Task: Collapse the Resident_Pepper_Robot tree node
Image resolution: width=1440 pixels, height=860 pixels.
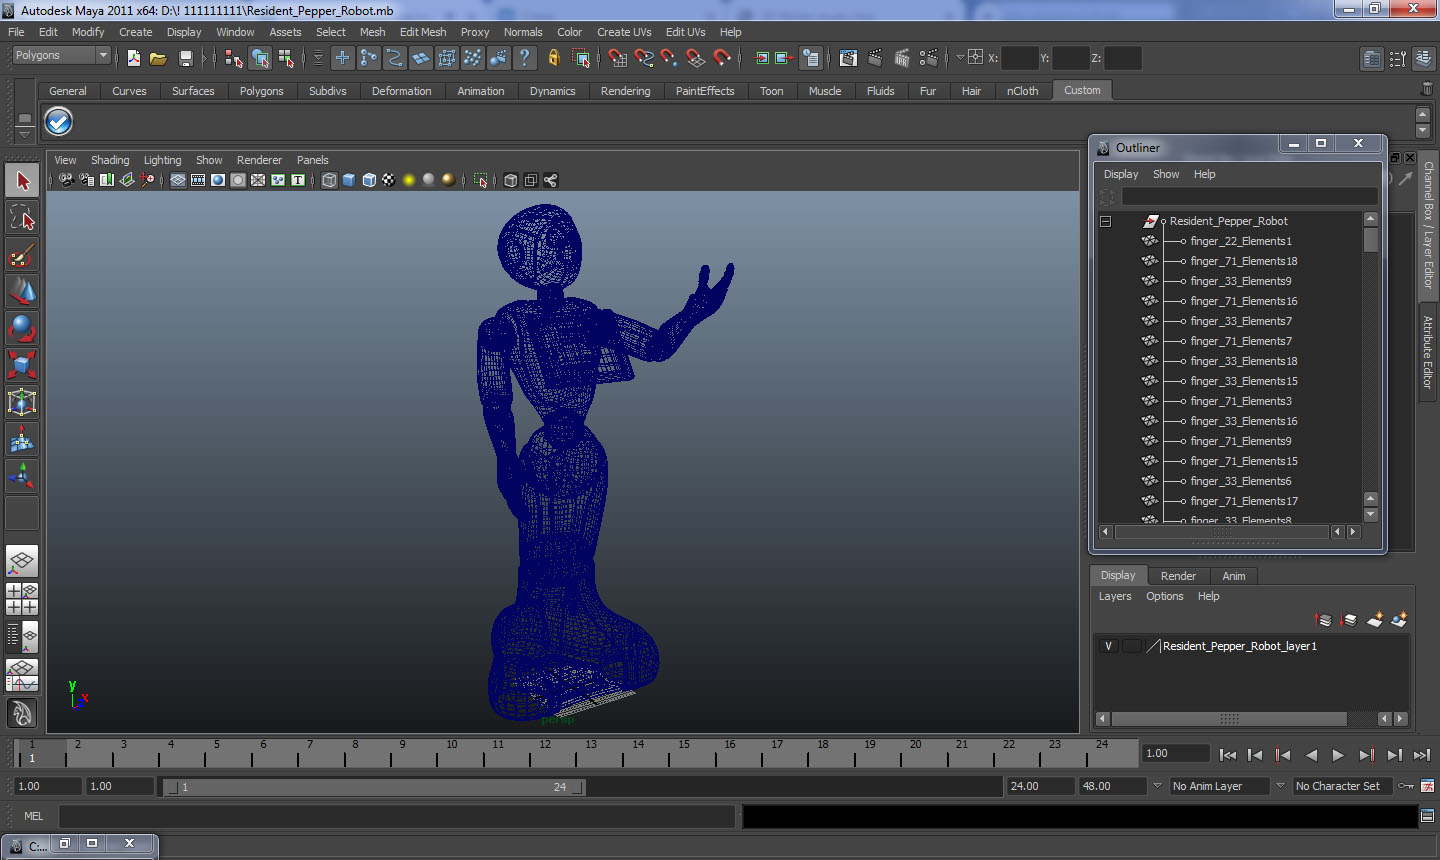Action: coord(1106,221)
